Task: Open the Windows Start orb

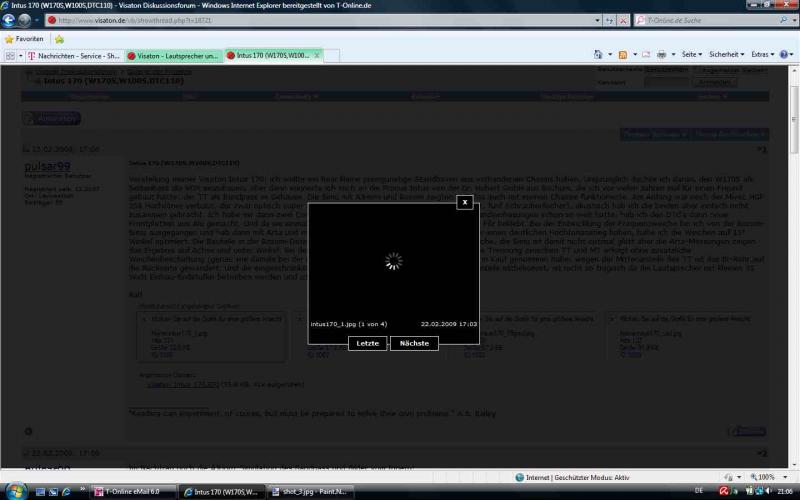Action: pyautogui.click(x=16, y=491)
